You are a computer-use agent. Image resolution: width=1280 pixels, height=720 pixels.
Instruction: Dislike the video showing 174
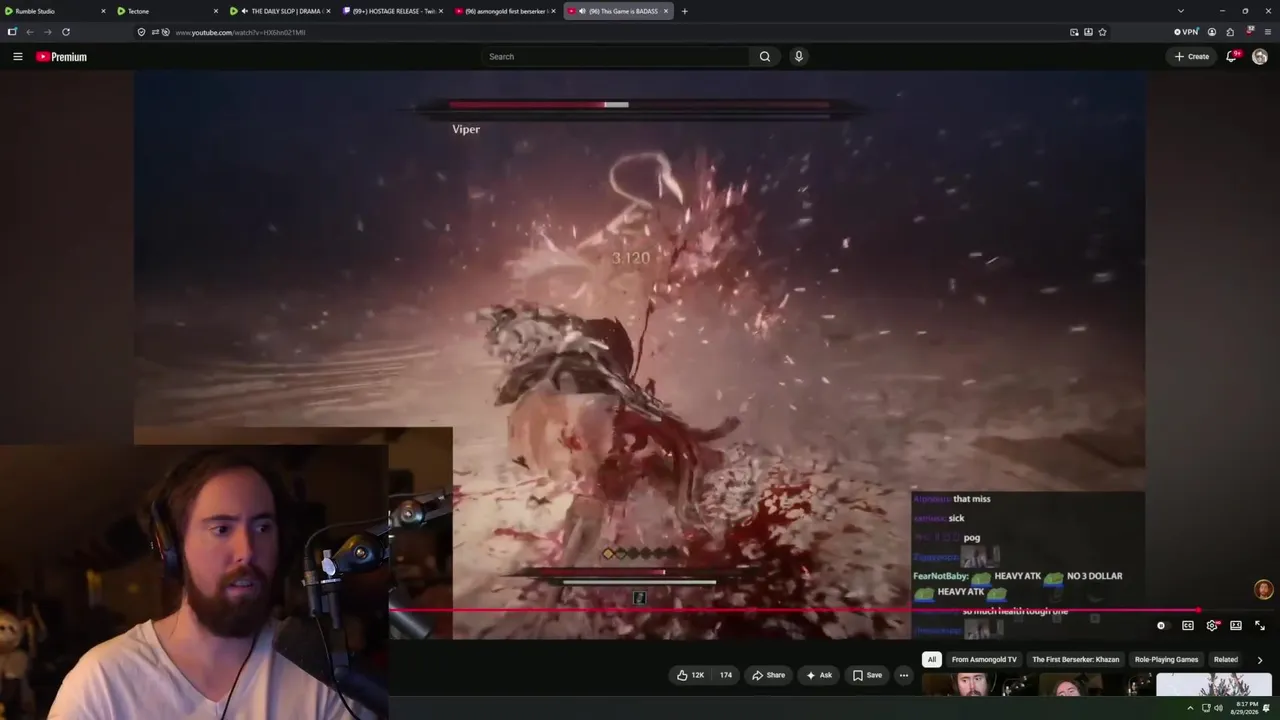pos(725,675)
